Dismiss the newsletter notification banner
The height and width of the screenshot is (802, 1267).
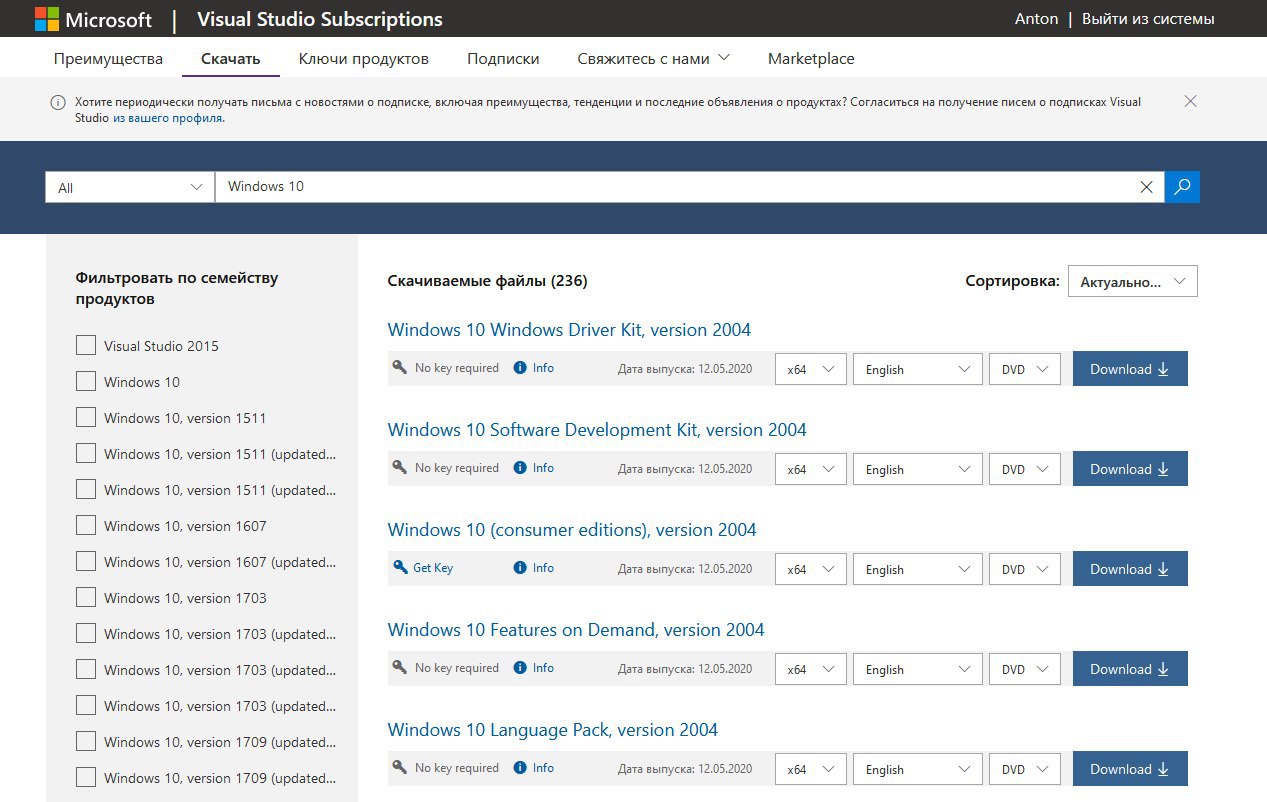pos(1190,101)
